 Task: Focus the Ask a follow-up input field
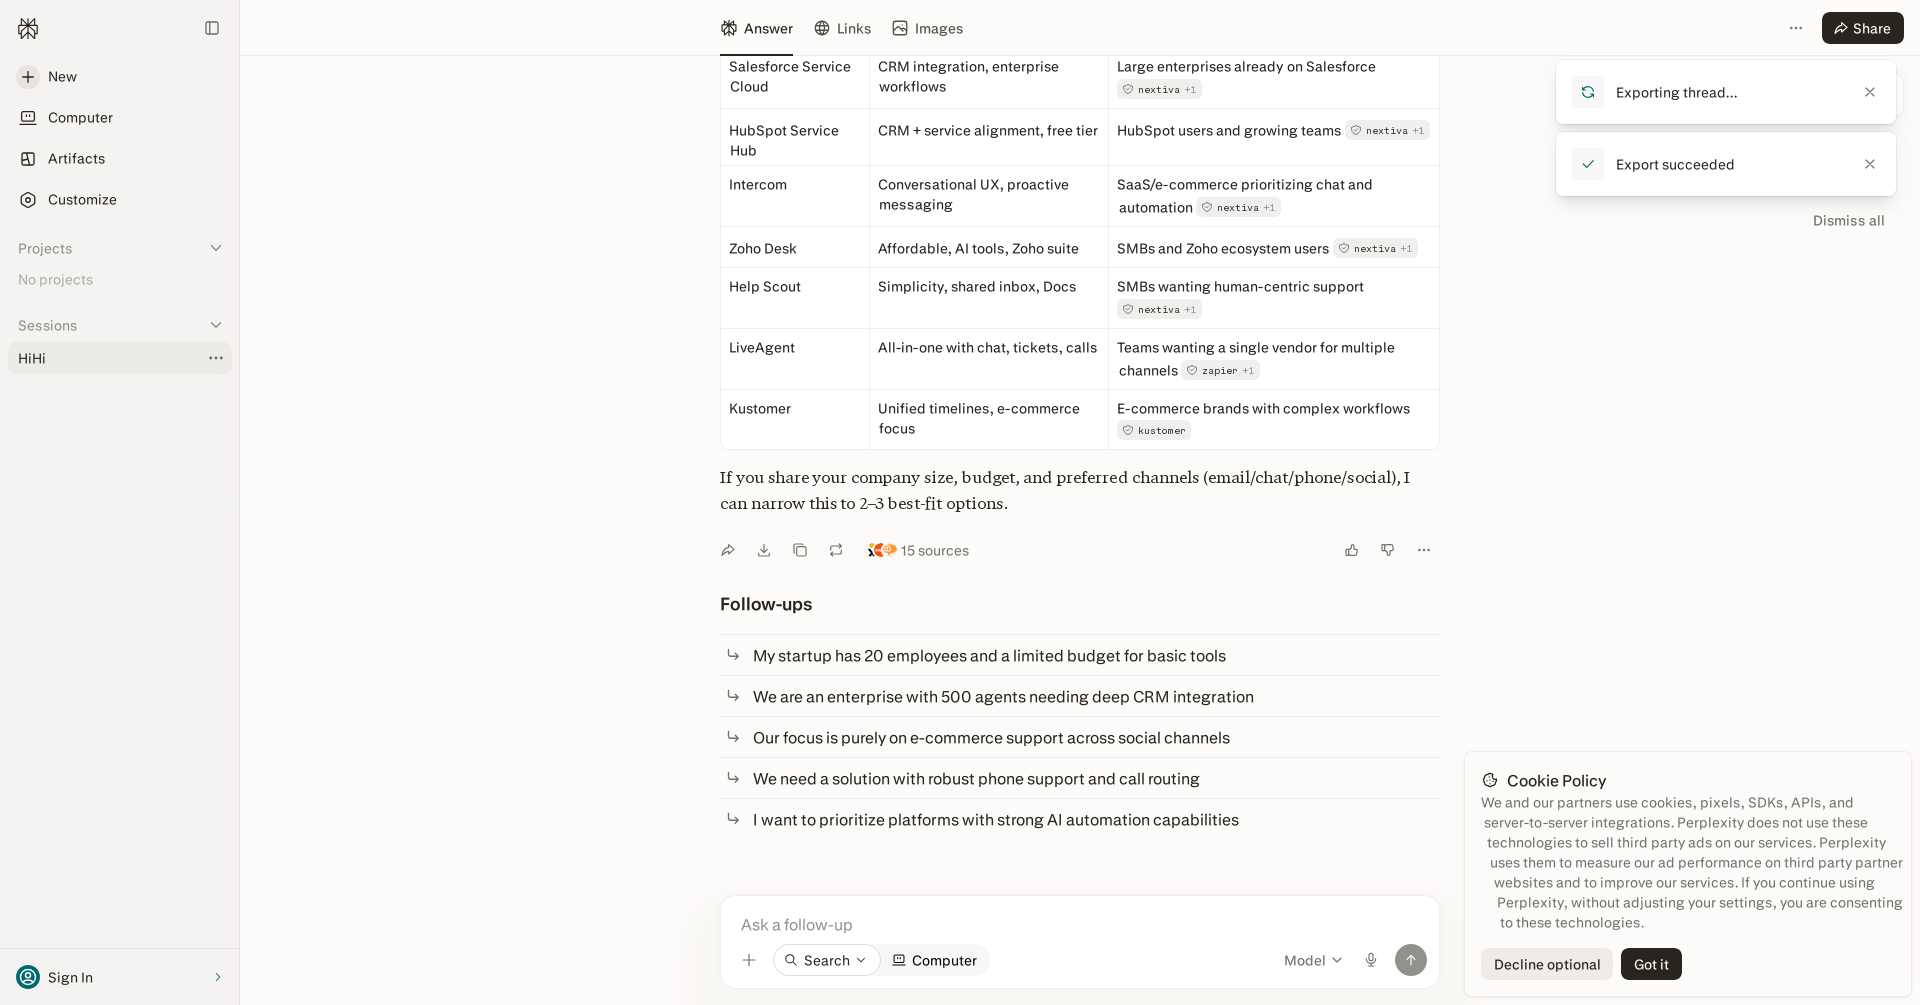point(1080,924)
